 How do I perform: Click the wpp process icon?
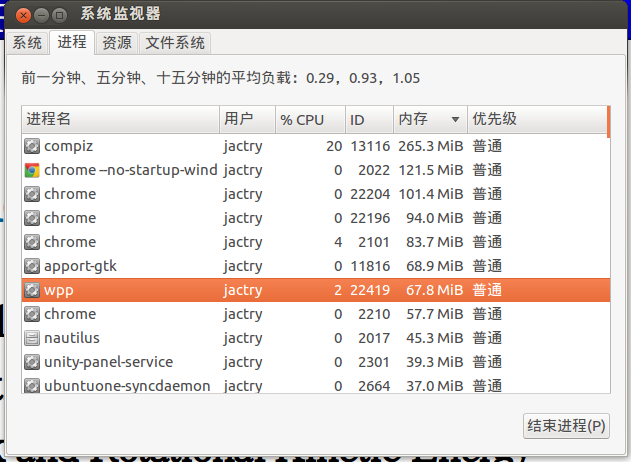point(32,290)
